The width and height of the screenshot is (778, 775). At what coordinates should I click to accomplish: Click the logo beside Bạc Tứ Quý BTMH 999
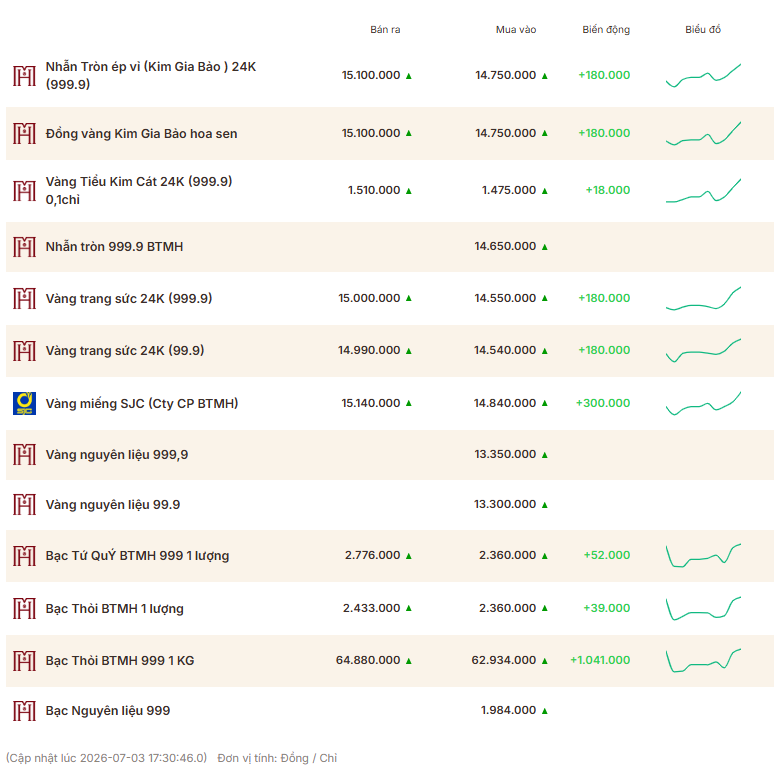24,556
